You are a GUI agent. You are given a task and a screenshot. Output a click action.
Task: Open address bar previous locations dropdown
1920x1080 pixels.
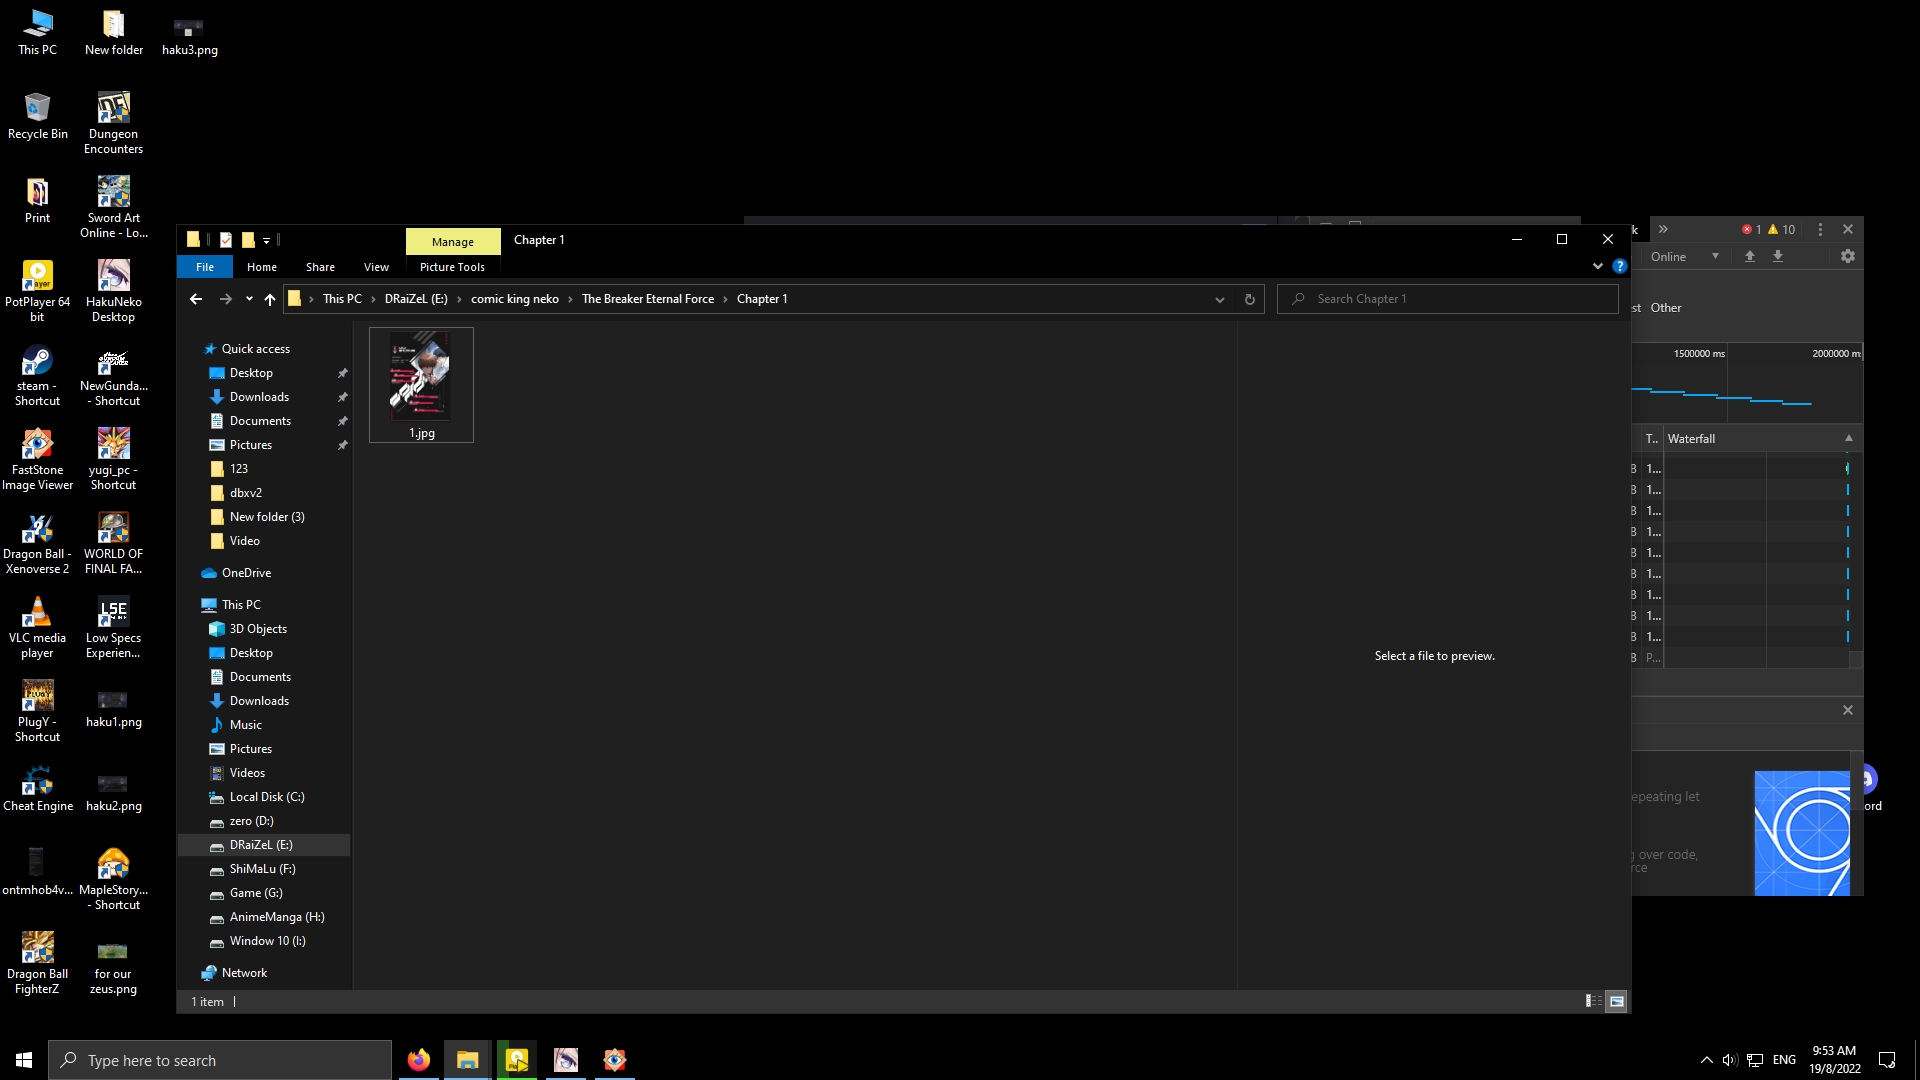point(1219,299)
